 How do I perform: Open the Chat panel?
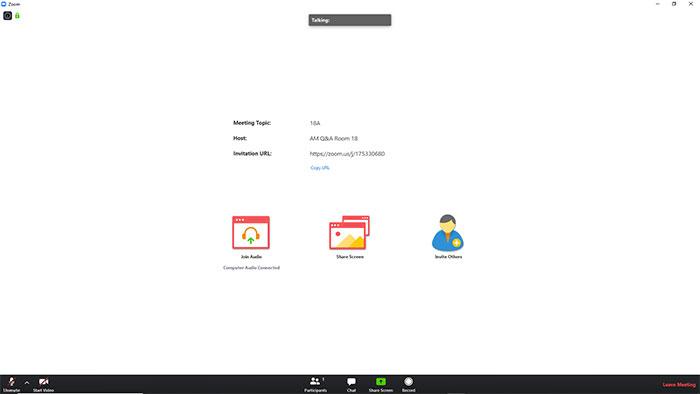[351, 384]
